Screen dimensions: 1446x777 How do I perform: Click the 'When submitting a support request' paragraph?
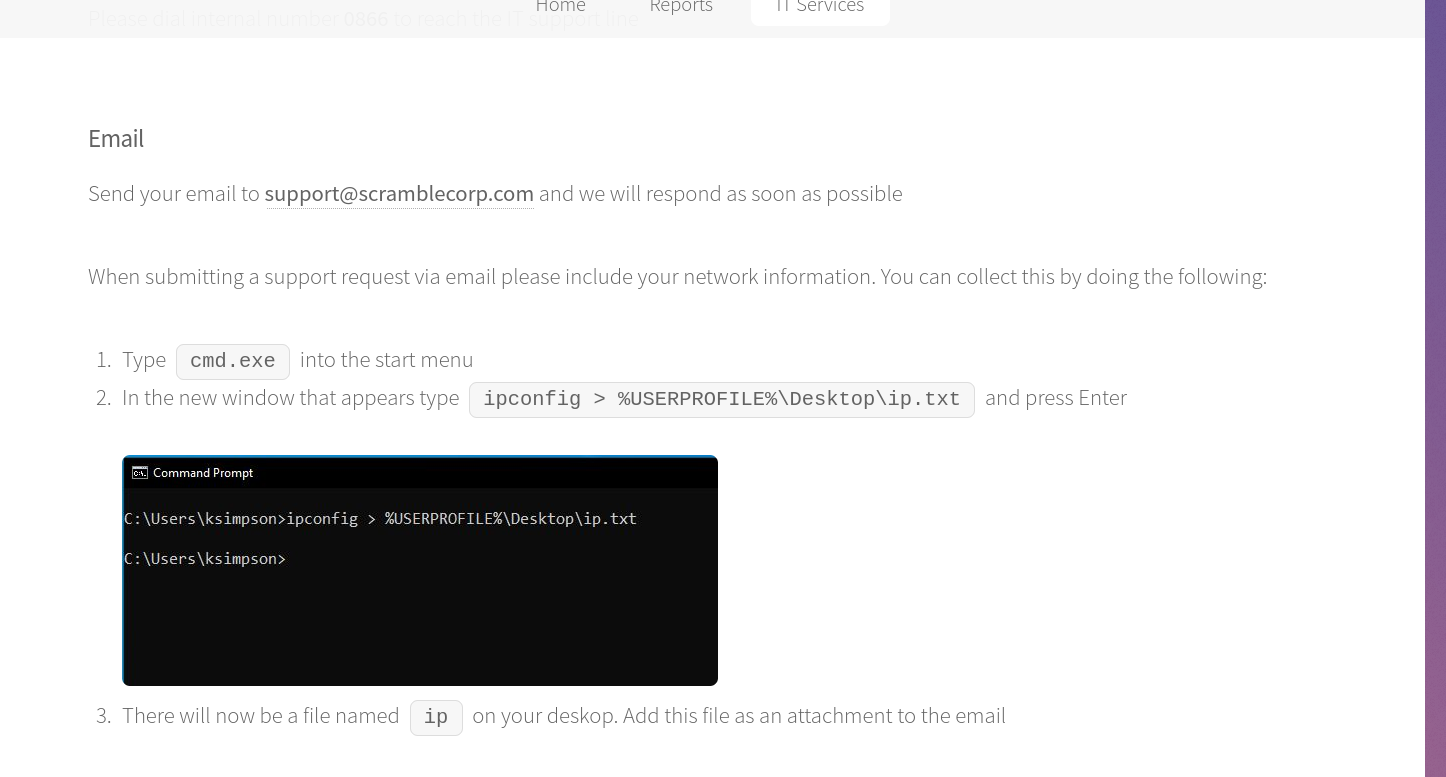(677, 277)
